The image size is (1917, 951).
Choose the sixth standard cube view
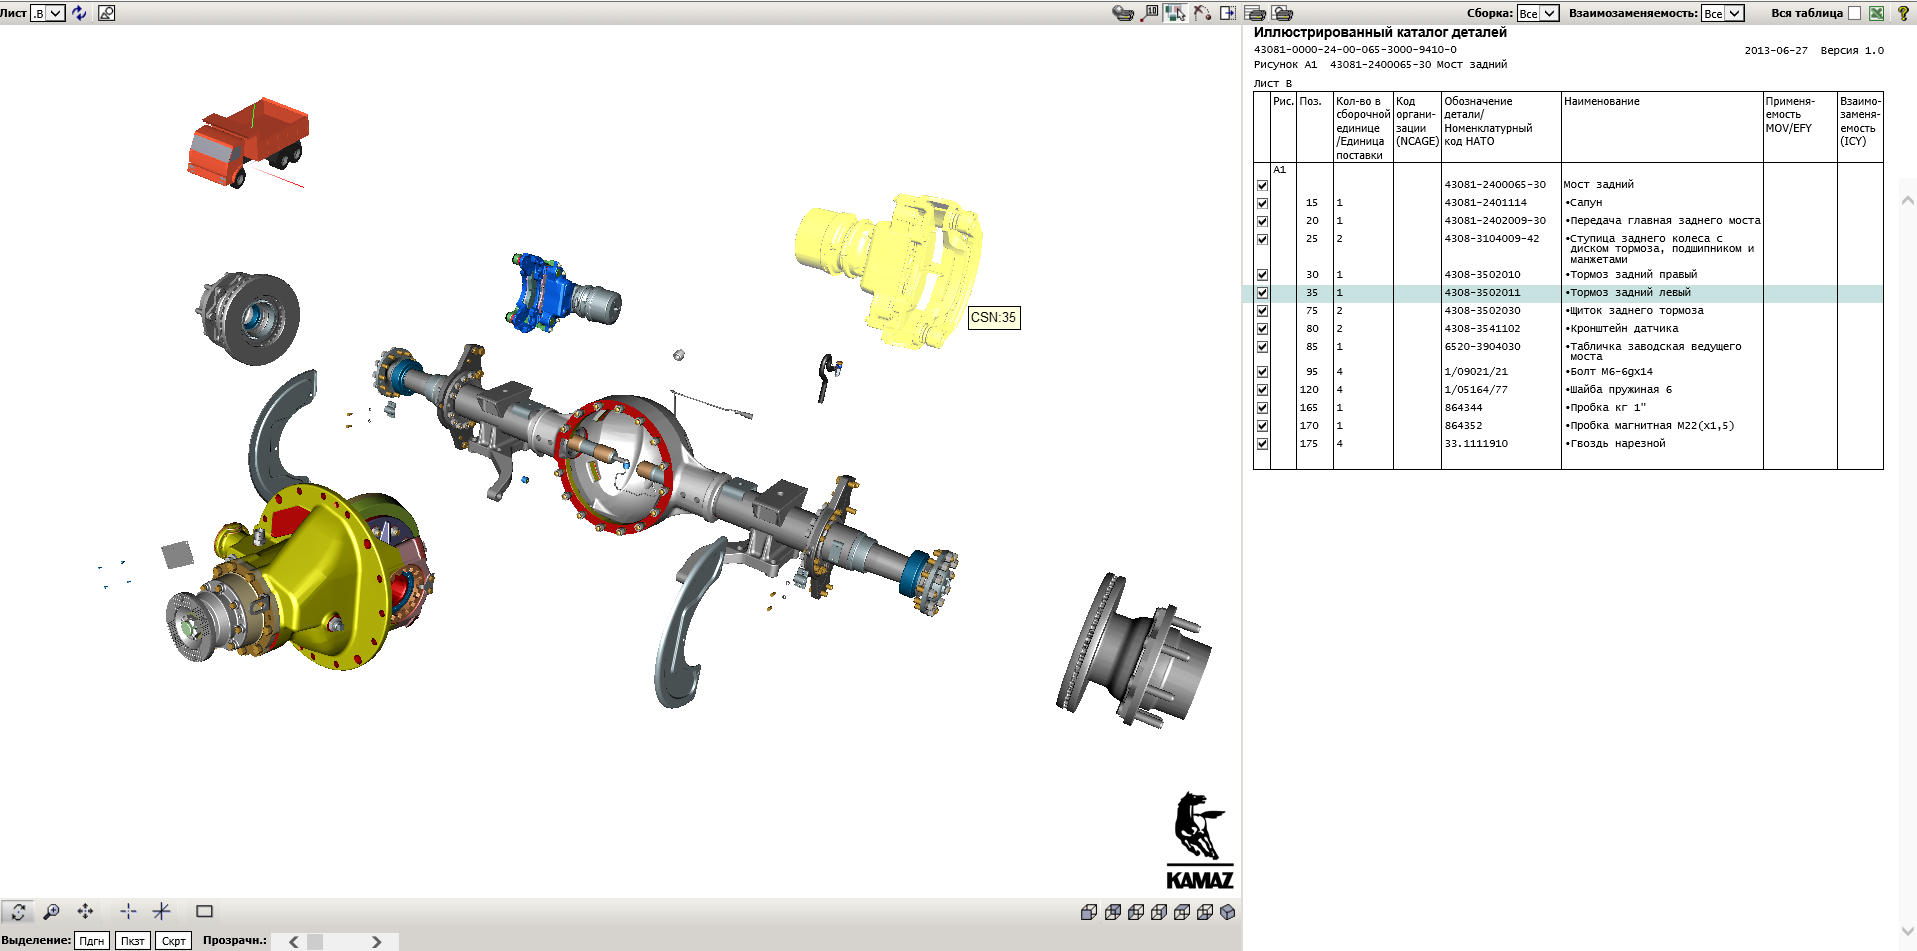coord(1205,912)
